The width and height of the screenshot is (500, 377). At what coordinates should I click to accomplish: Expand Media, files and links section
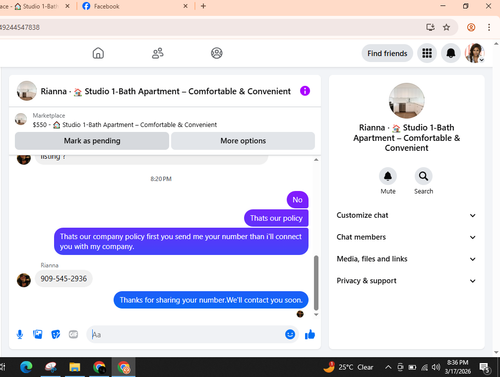406,259
